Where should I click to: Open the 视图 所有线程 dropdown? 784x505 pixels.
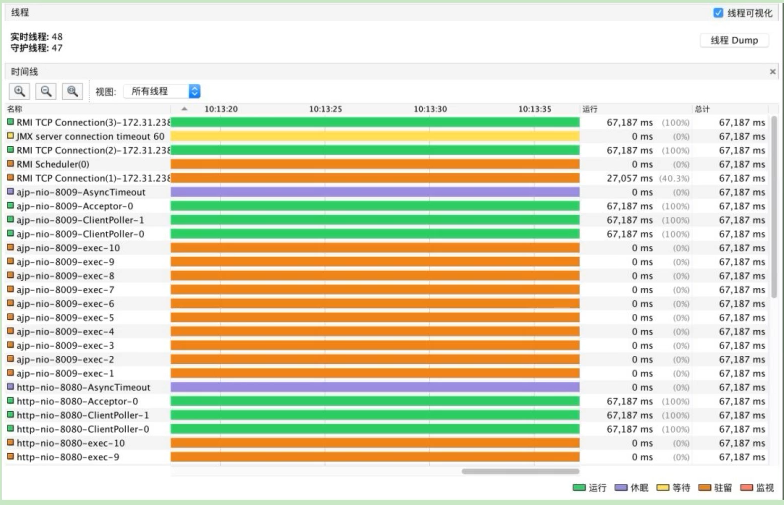tap(162, 91)
